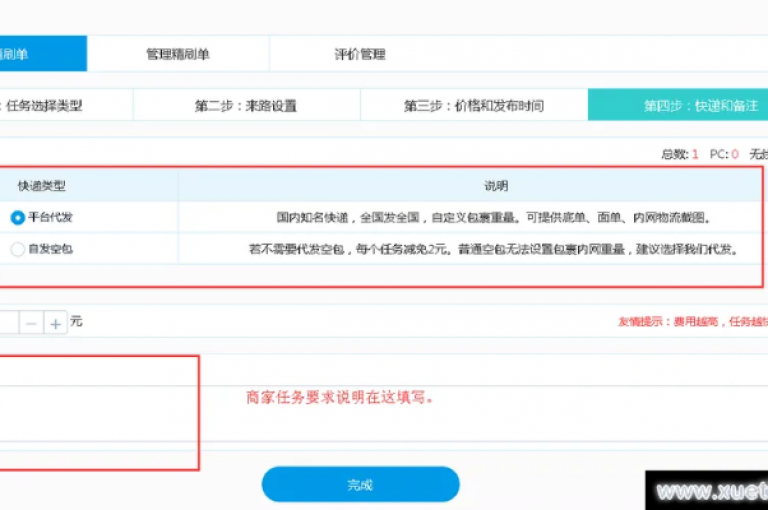Select the 平台代发 radio option
The image size is (768, 510).
[x=18, y=218]
